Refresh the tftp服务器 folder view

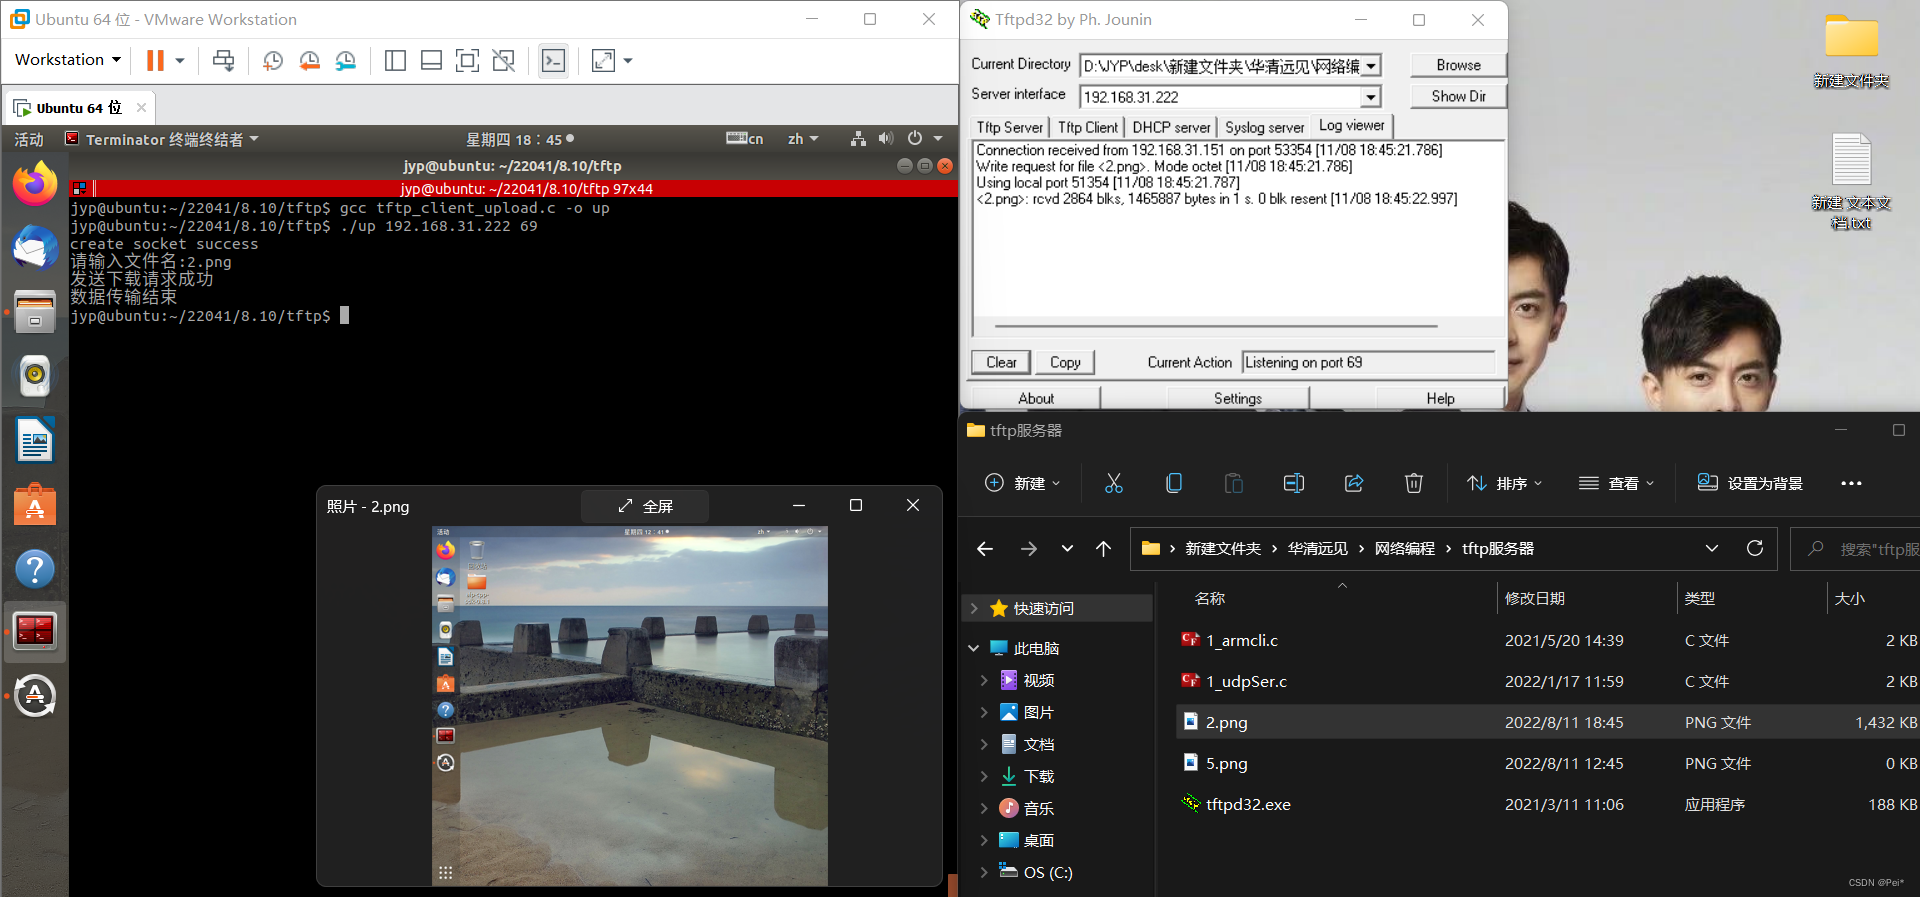1755,548
